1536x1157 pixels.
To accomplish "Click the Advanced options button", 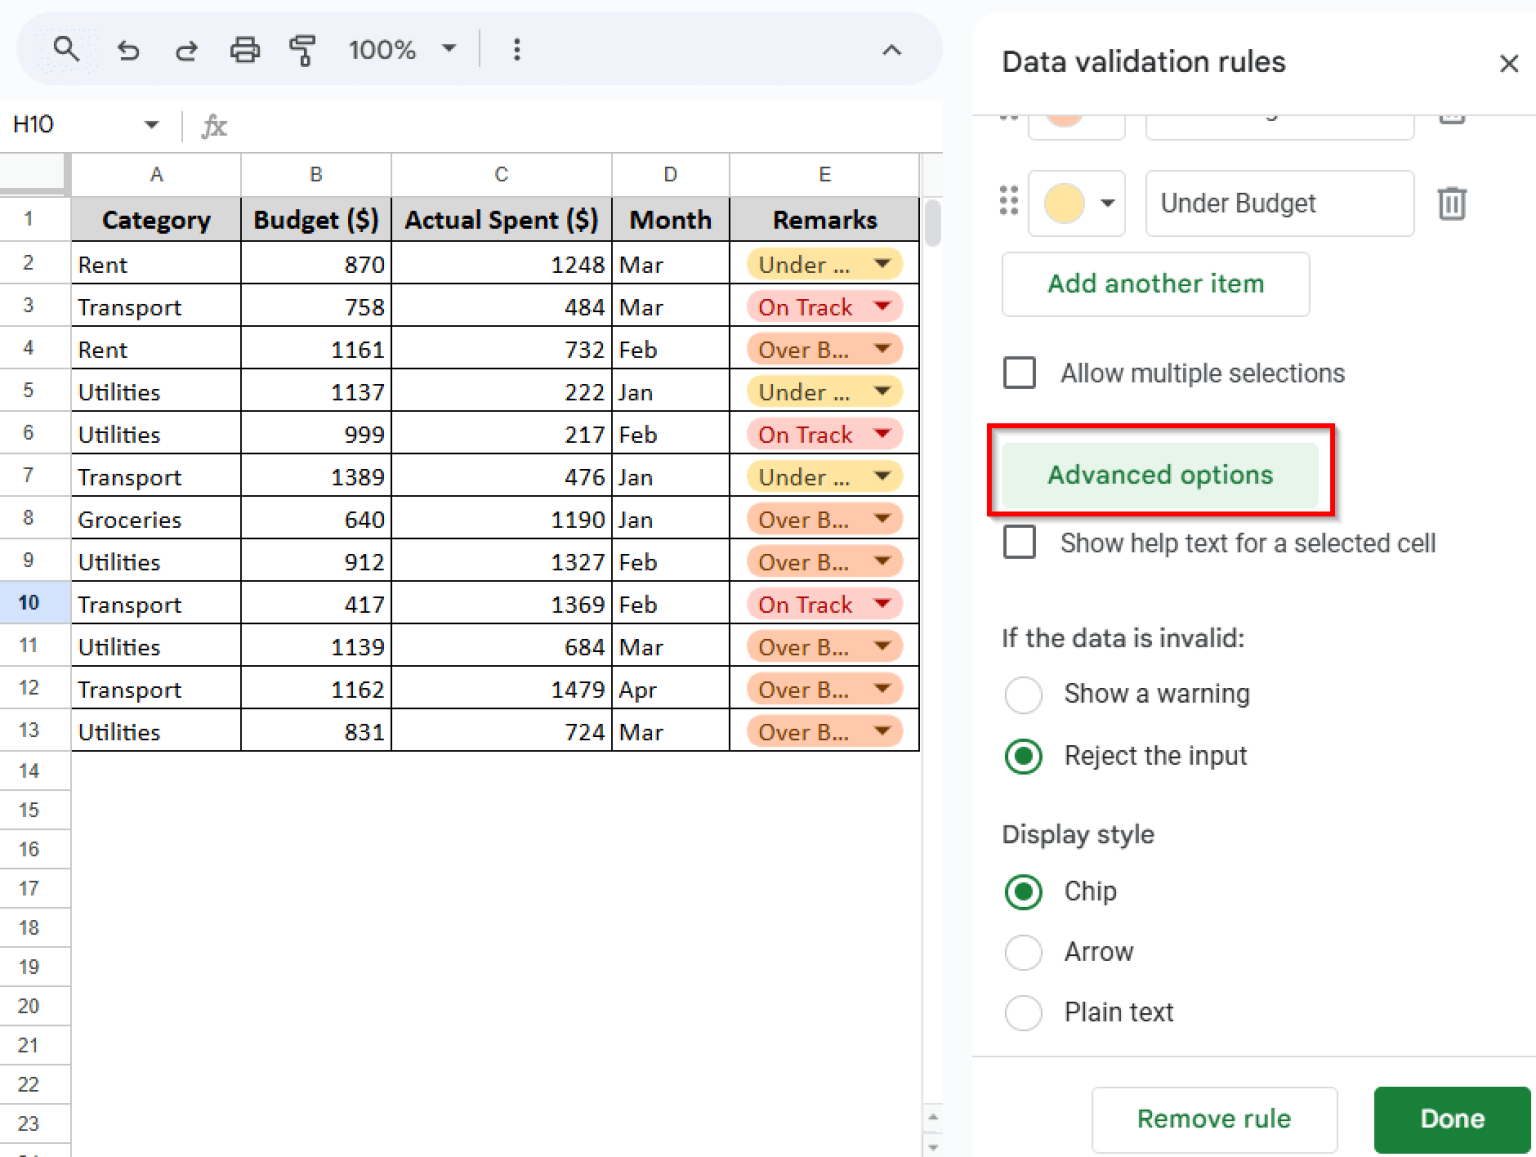I will (x=1160, y=474).
